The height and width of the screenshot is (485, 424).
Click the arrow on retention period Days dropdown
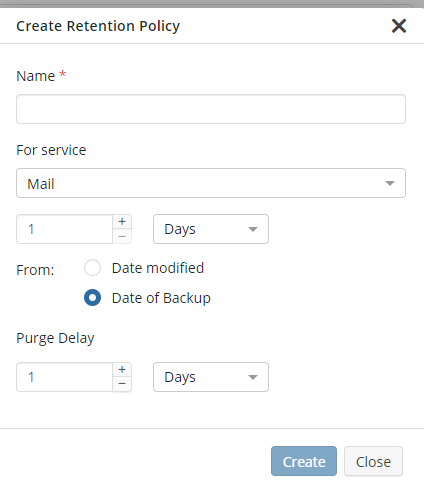click(x=253, y=229)
